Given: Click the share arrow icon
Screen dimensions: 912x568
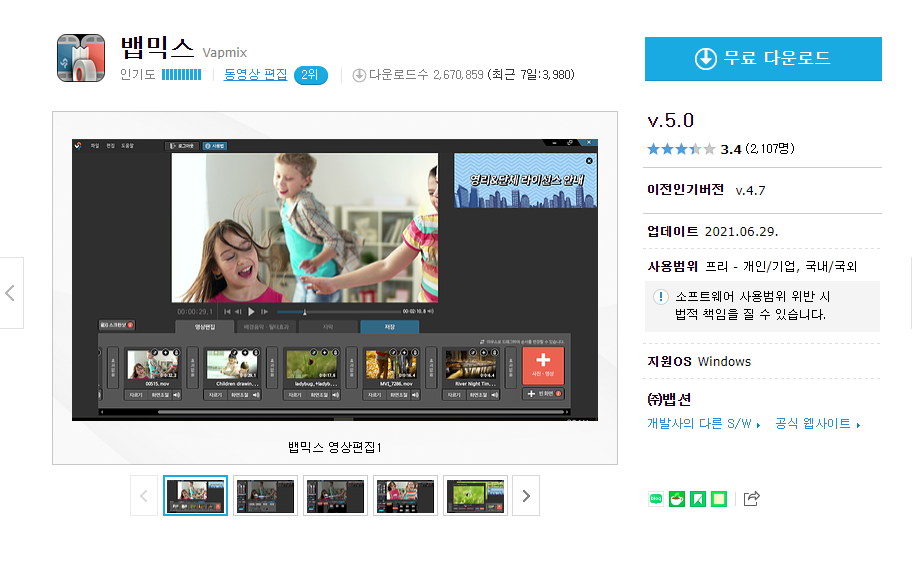Looking at the screenshot, I should point(751,499).
